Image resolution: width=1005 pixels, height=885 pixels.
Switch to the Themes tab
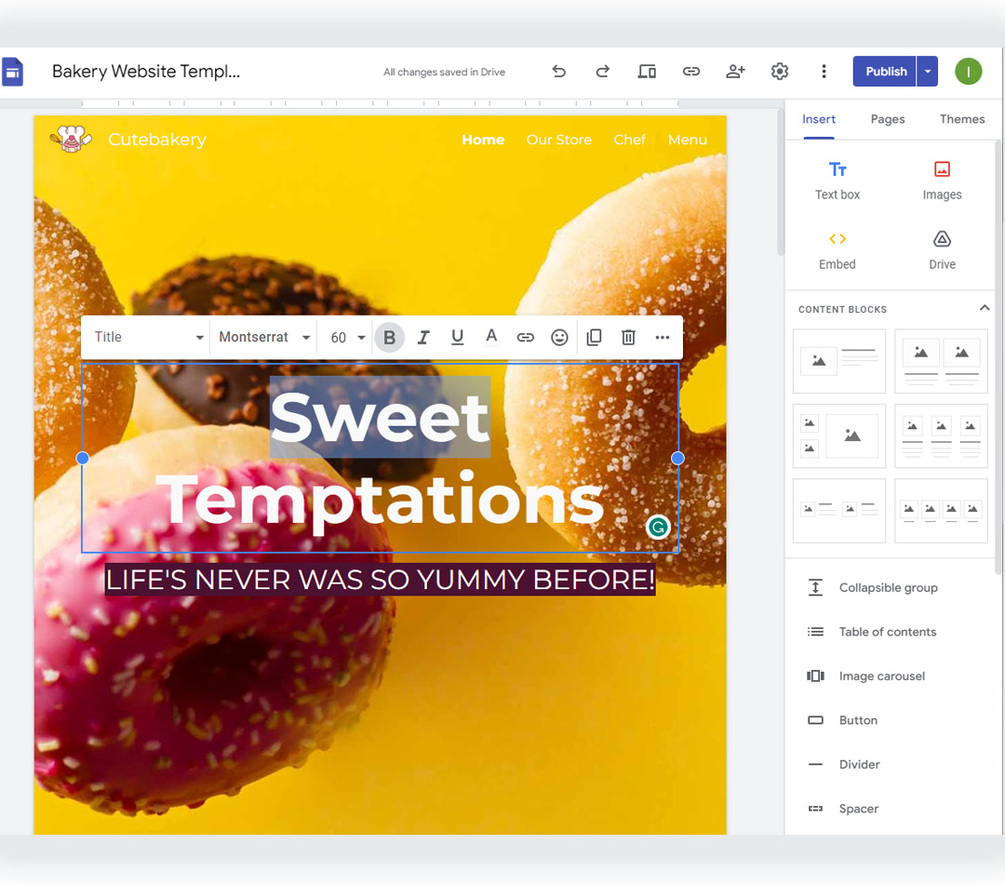pos(961,119)
